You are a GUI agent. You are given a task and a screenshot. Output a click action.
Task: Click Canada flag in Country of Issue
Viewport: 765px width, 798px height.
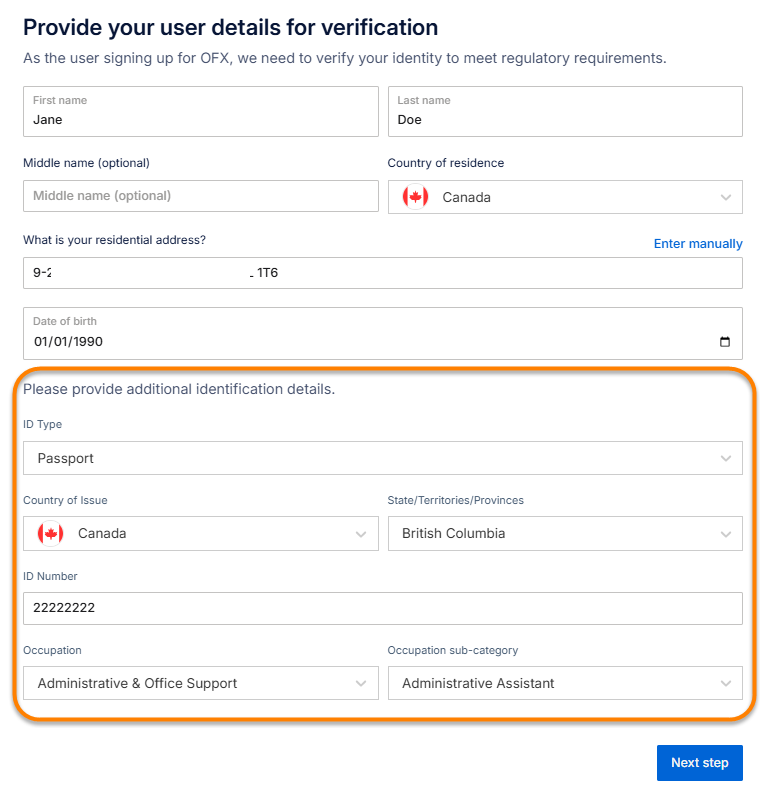[x=50, y=533]
